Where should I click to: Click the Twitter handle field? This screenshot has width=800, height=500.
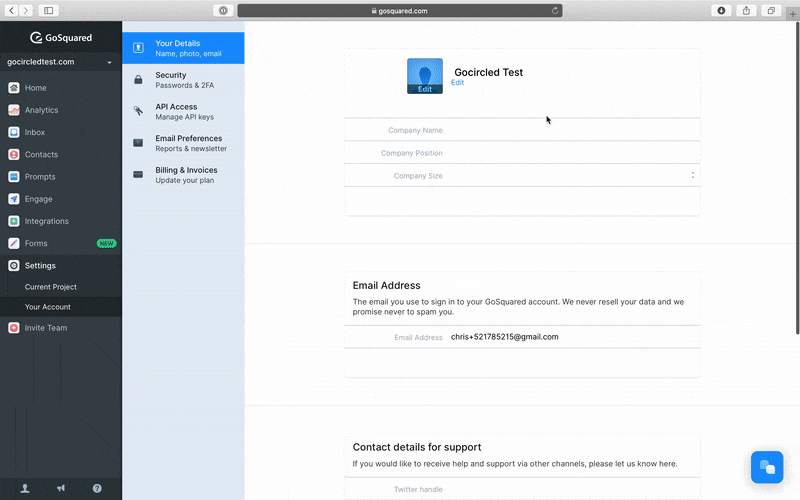coord(522,489)
